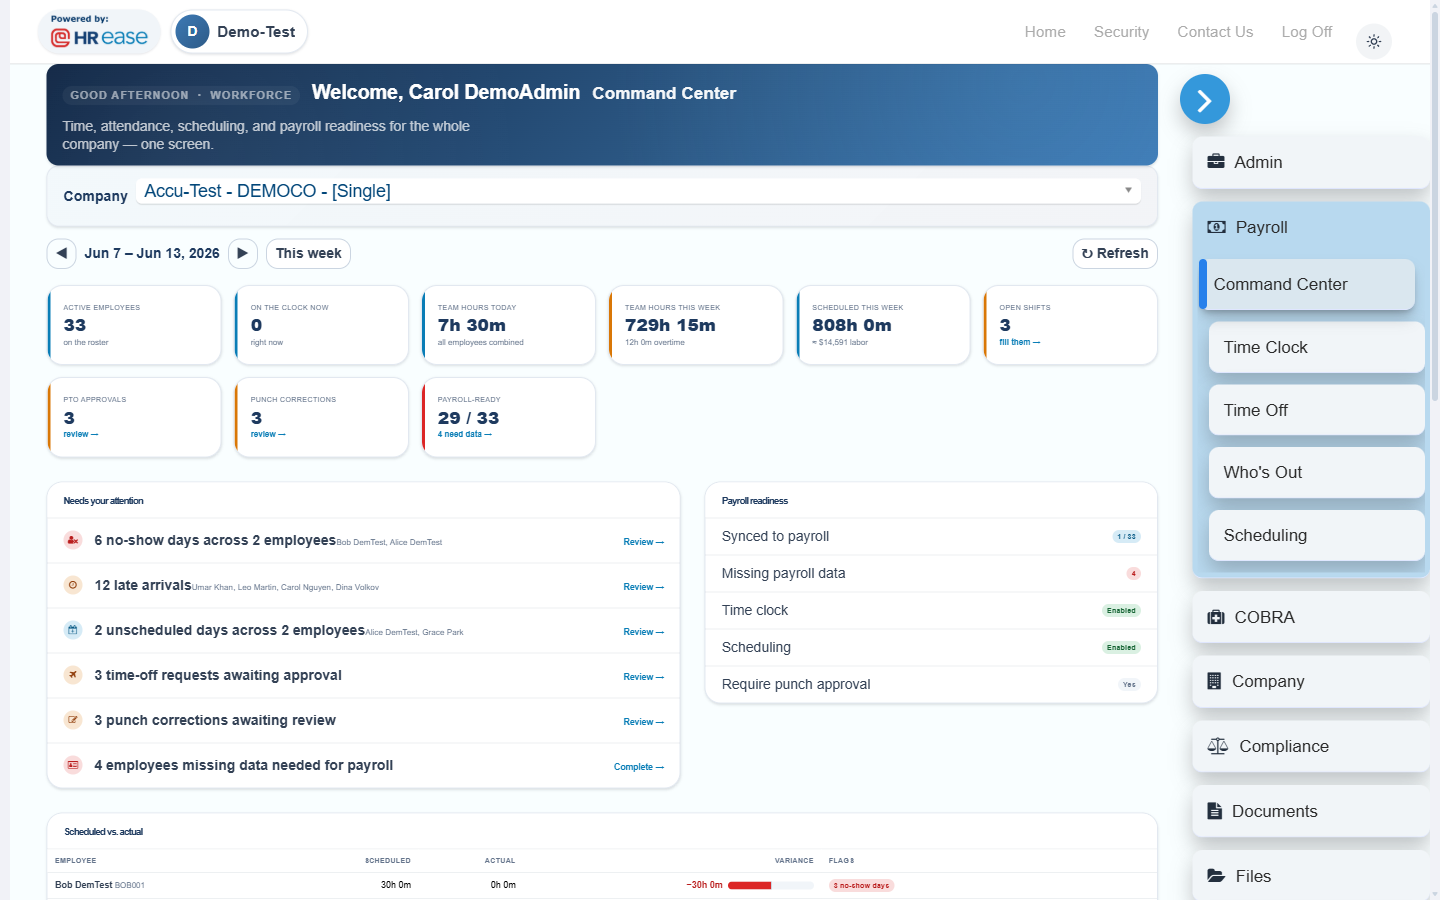Collapse sidebar with blue chevron button
This screenshot has width=1440, height=900.
1205,99
